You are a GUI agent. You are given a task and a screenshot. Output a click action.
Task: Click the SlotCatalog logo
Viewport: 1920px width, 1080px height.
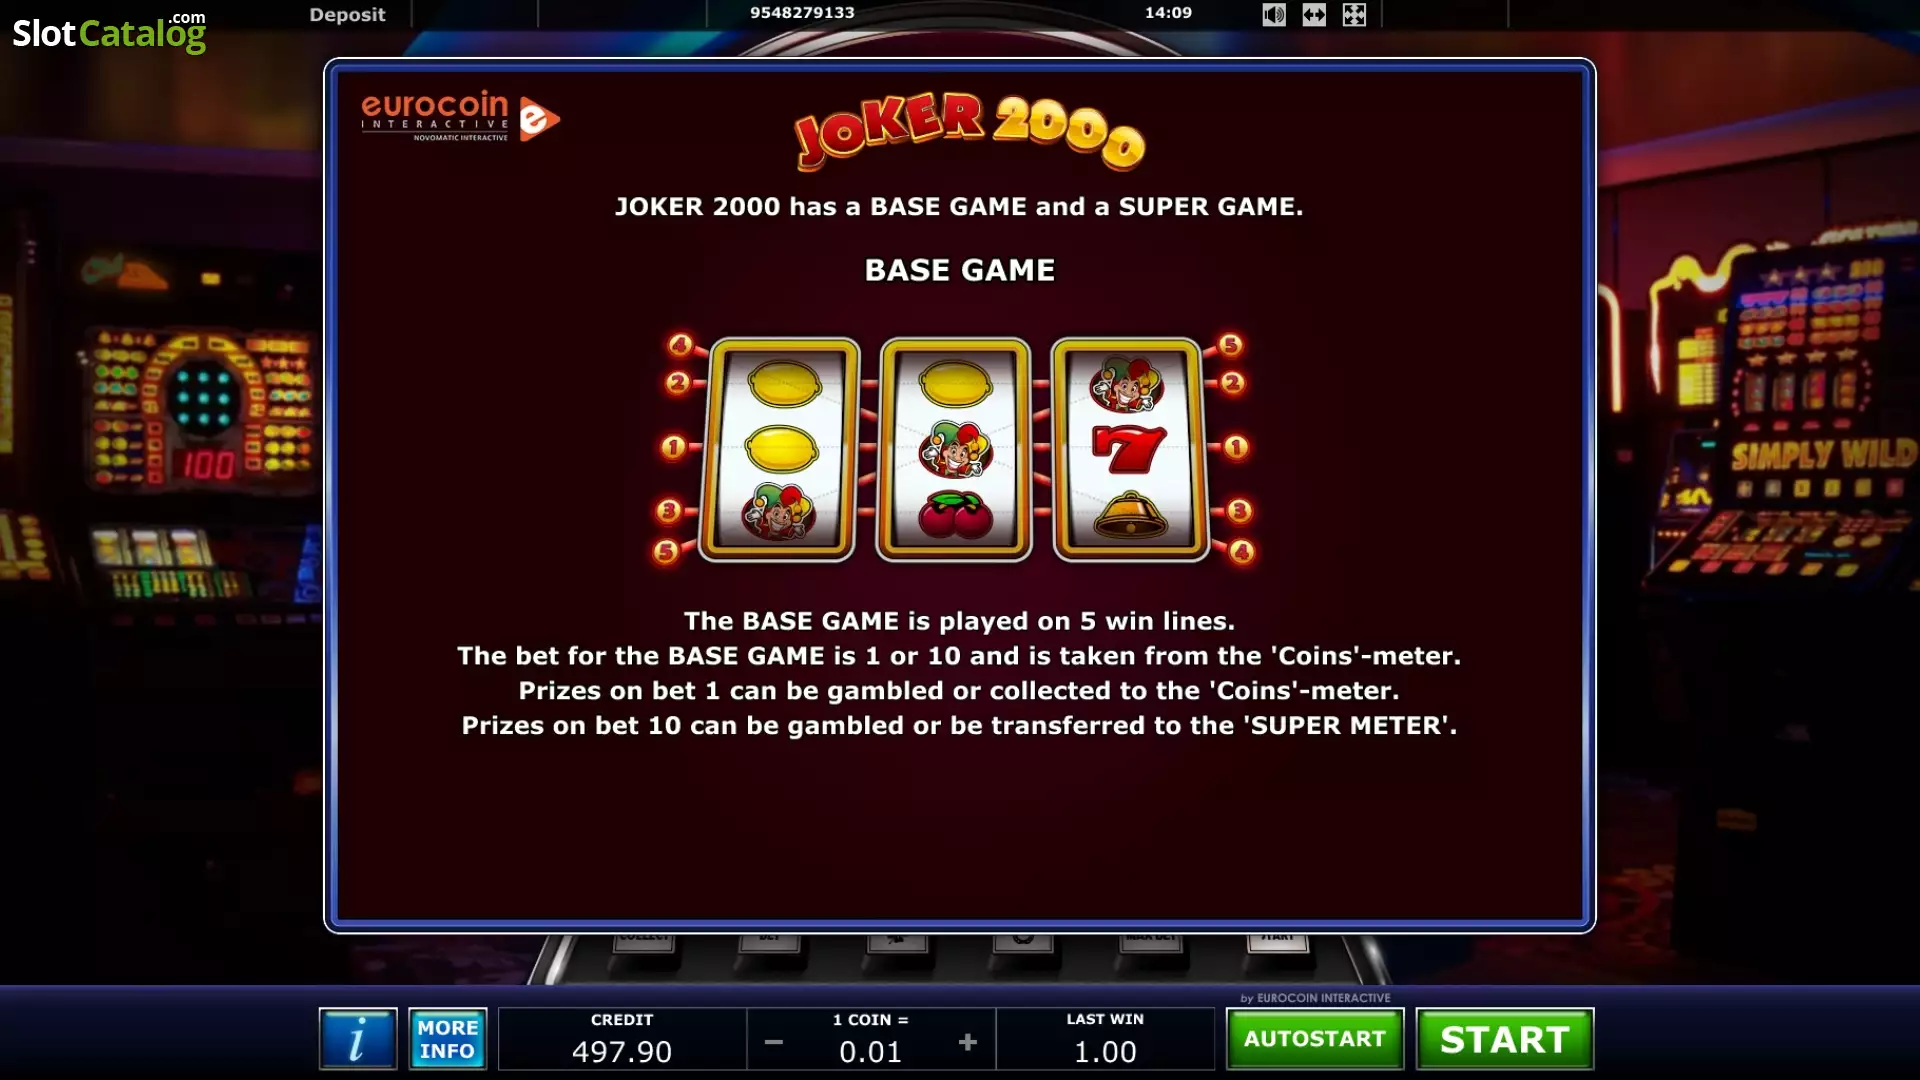pos(109,32)
